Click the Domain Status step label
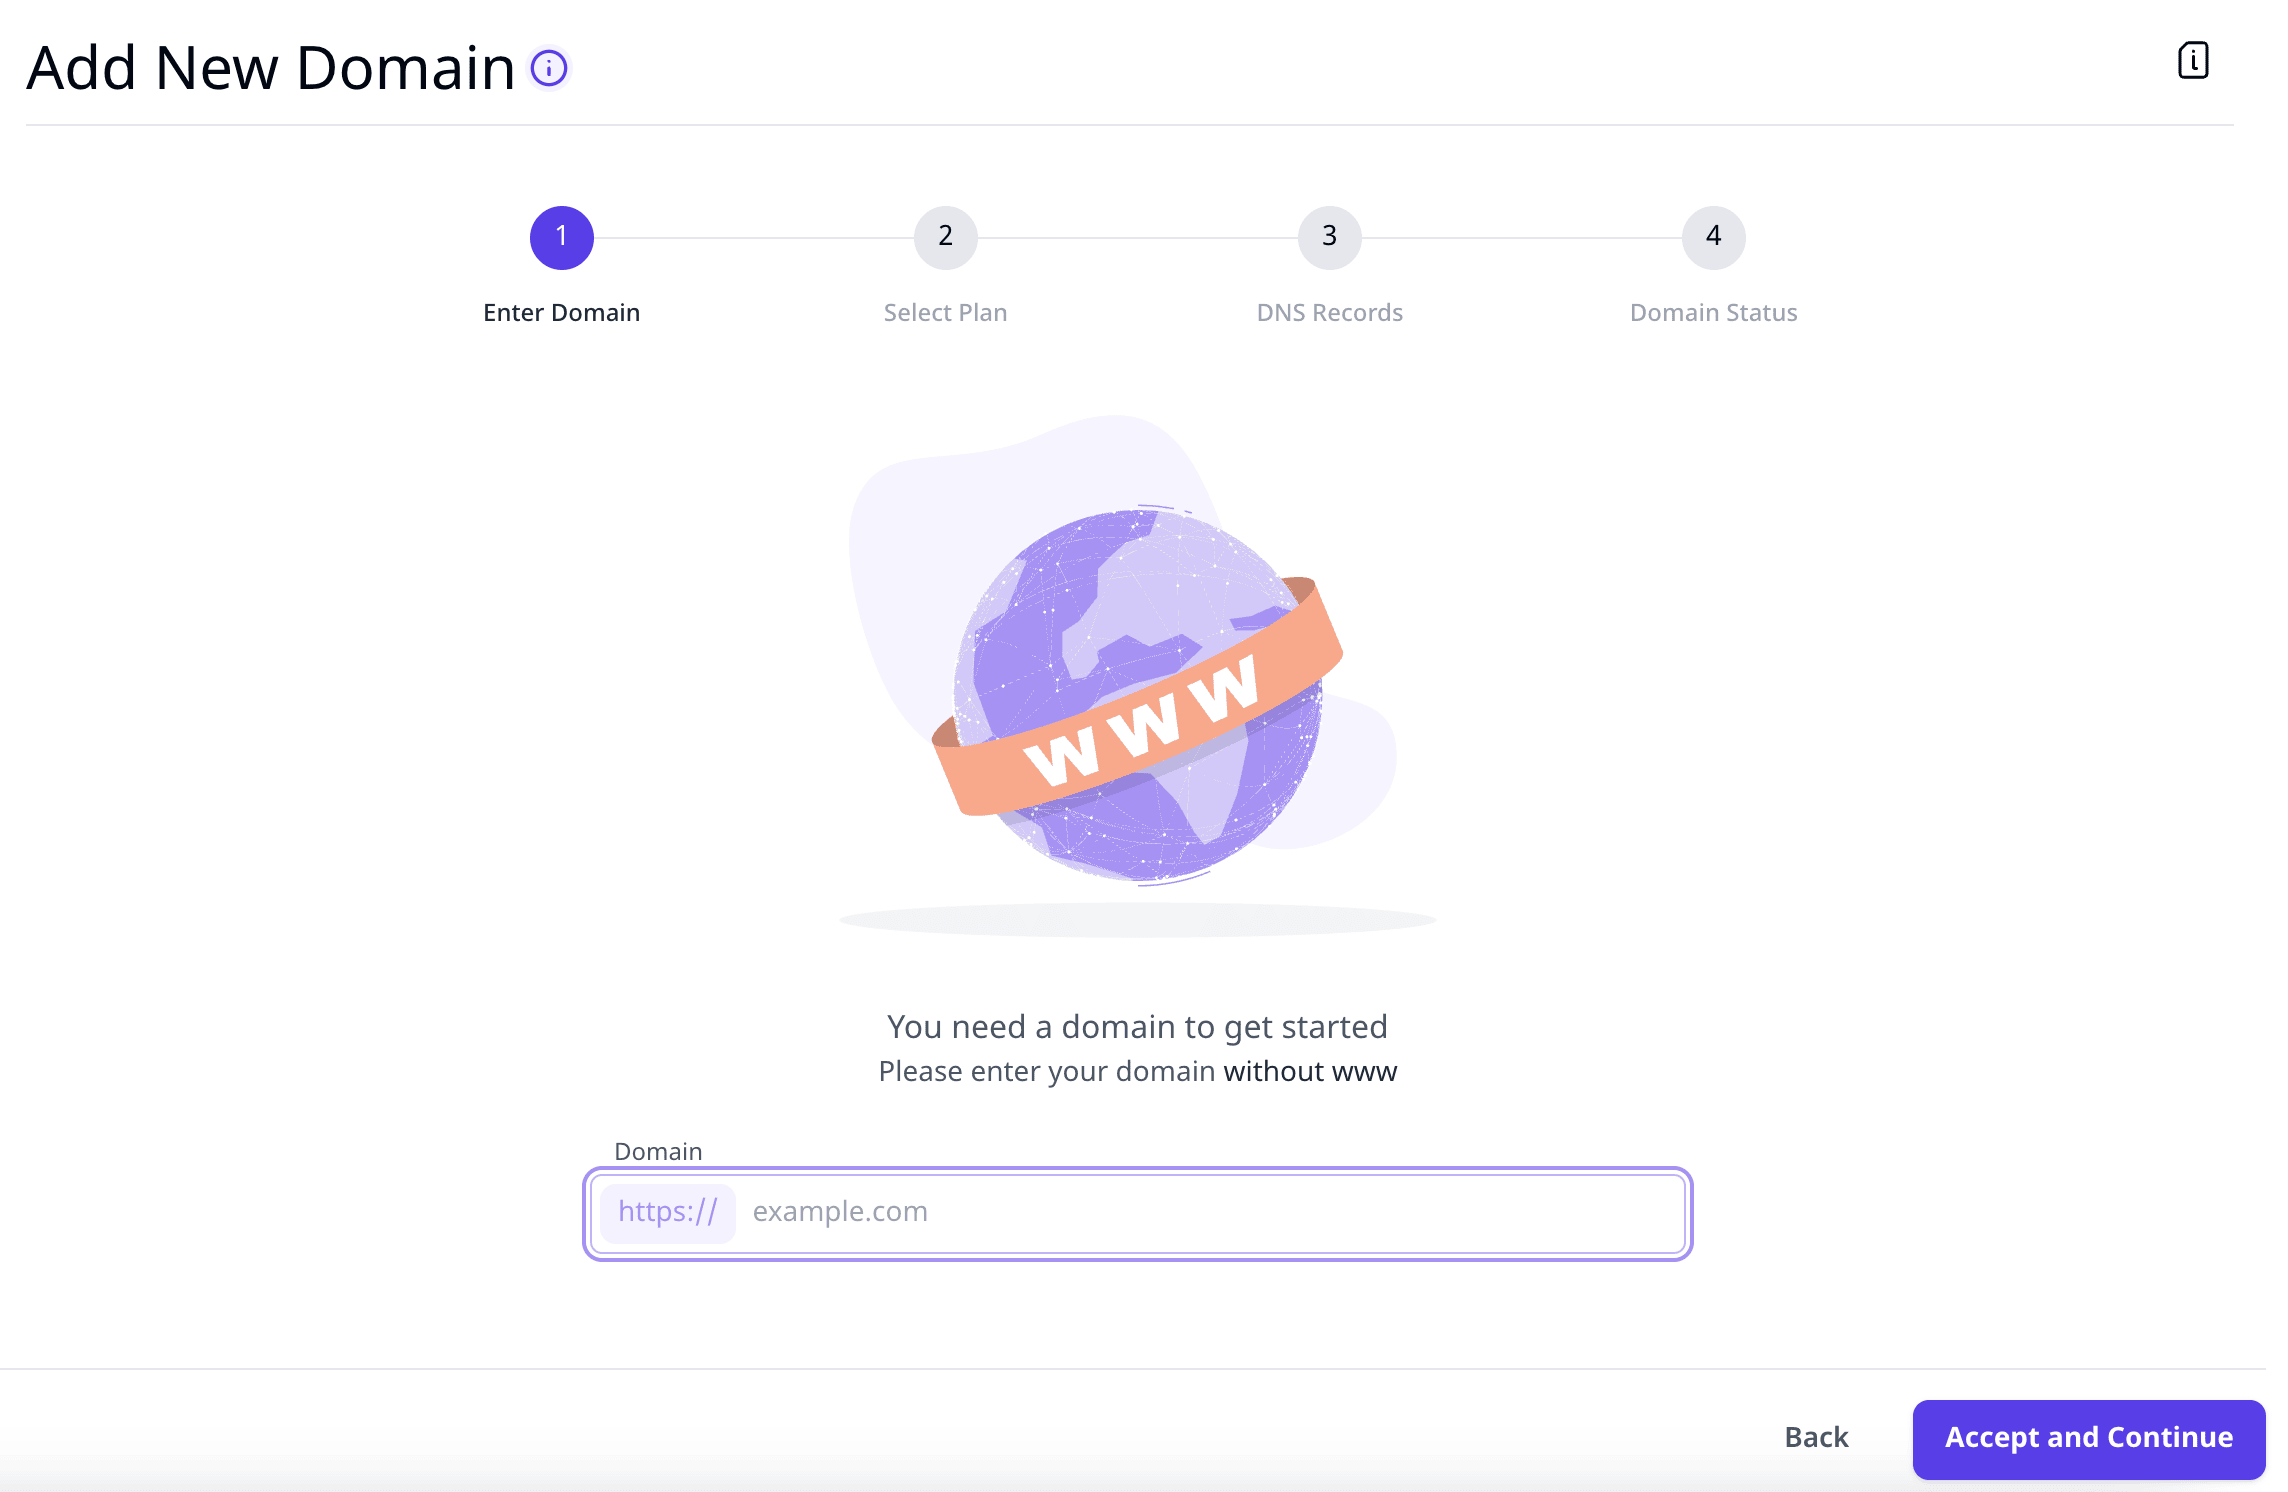The height and width of the screenshot is (1492, 2288). [x=1712, y=312]
